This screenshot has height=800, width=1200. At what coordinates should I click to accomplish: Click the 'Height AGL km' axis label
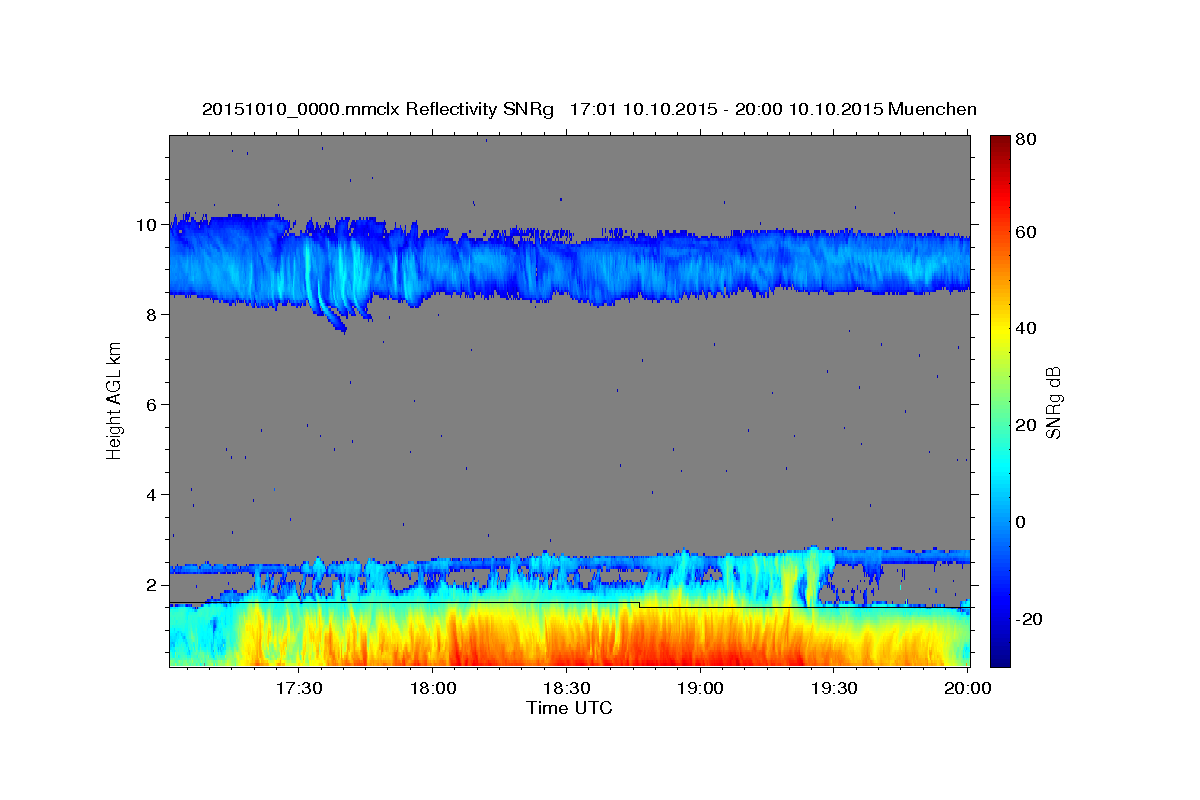coord(115,401)
